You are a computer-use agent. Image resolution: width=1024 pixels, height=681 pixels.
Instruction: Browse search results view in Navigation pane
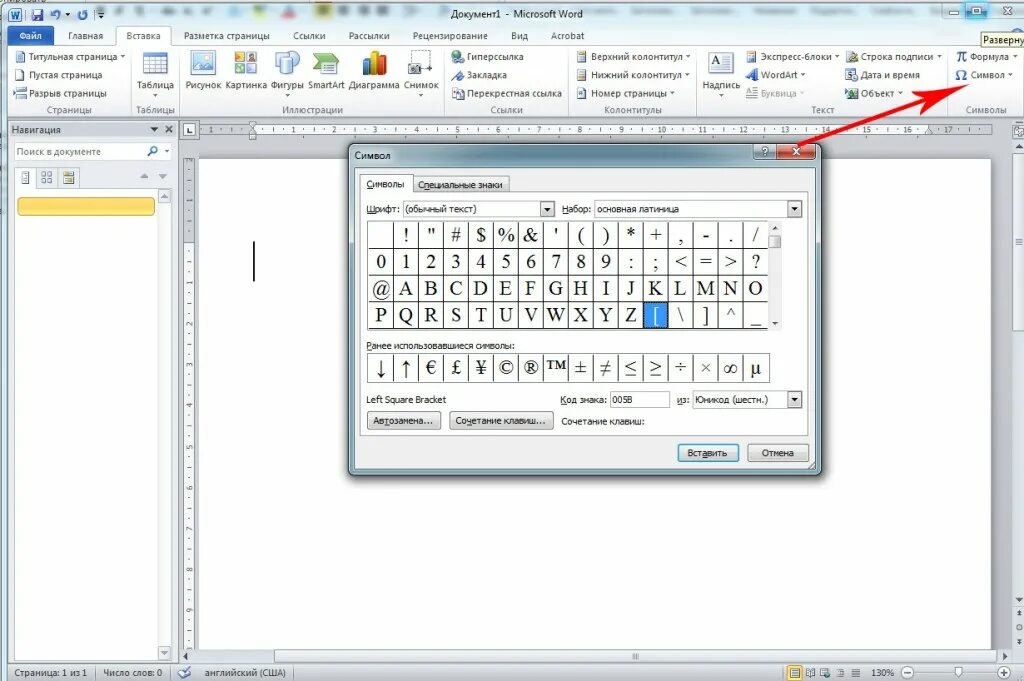tap(69, 178)
